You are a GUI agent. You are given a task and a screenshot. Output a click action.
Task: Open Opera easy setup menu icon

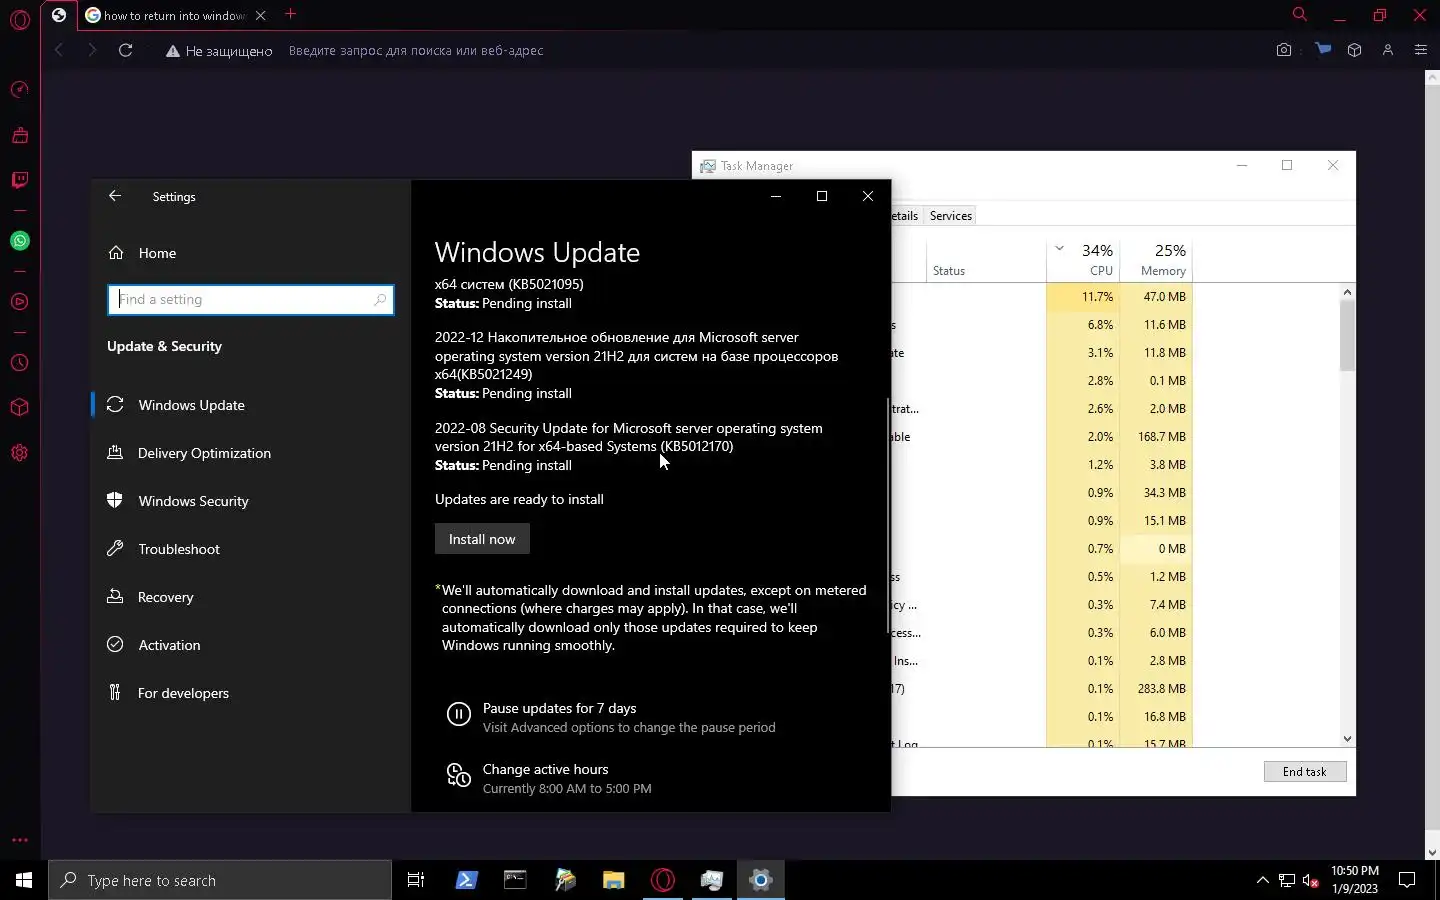pos(1420,50)
